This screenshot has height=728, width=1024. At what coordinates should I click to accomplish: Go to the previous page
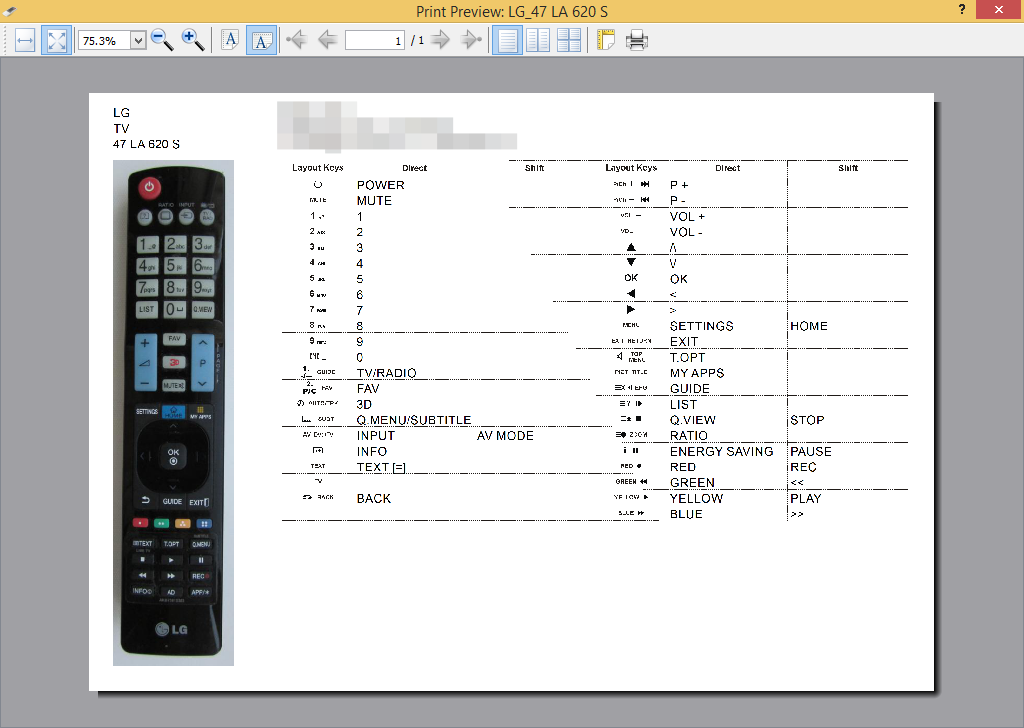[x=327, y=40]
